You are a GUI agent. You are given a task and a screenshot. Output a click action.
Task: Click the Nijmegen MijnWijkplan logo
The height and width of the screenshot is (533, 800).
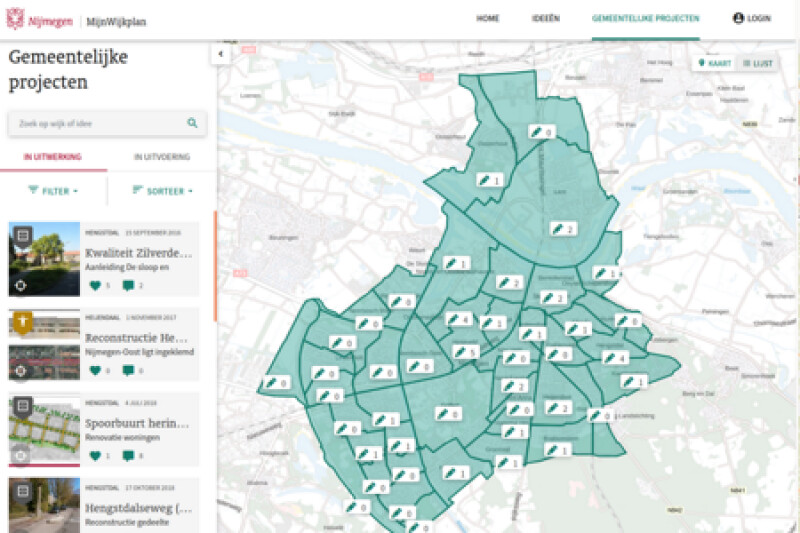76,20
